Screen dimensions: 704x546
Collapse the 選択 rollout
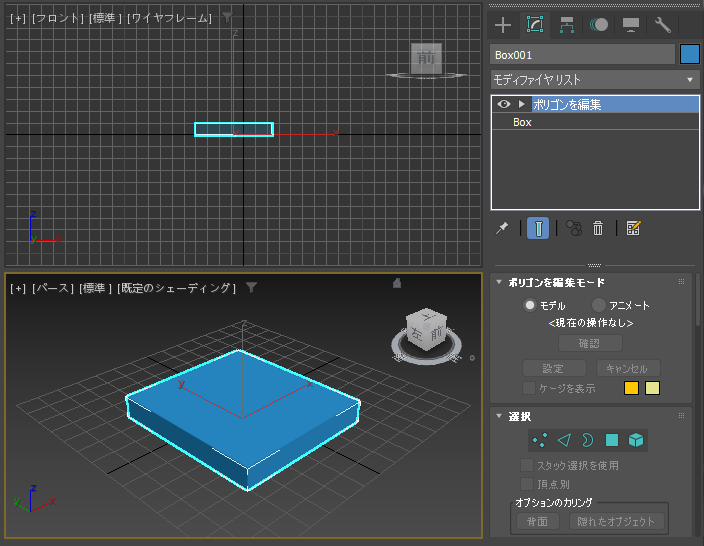499,416
